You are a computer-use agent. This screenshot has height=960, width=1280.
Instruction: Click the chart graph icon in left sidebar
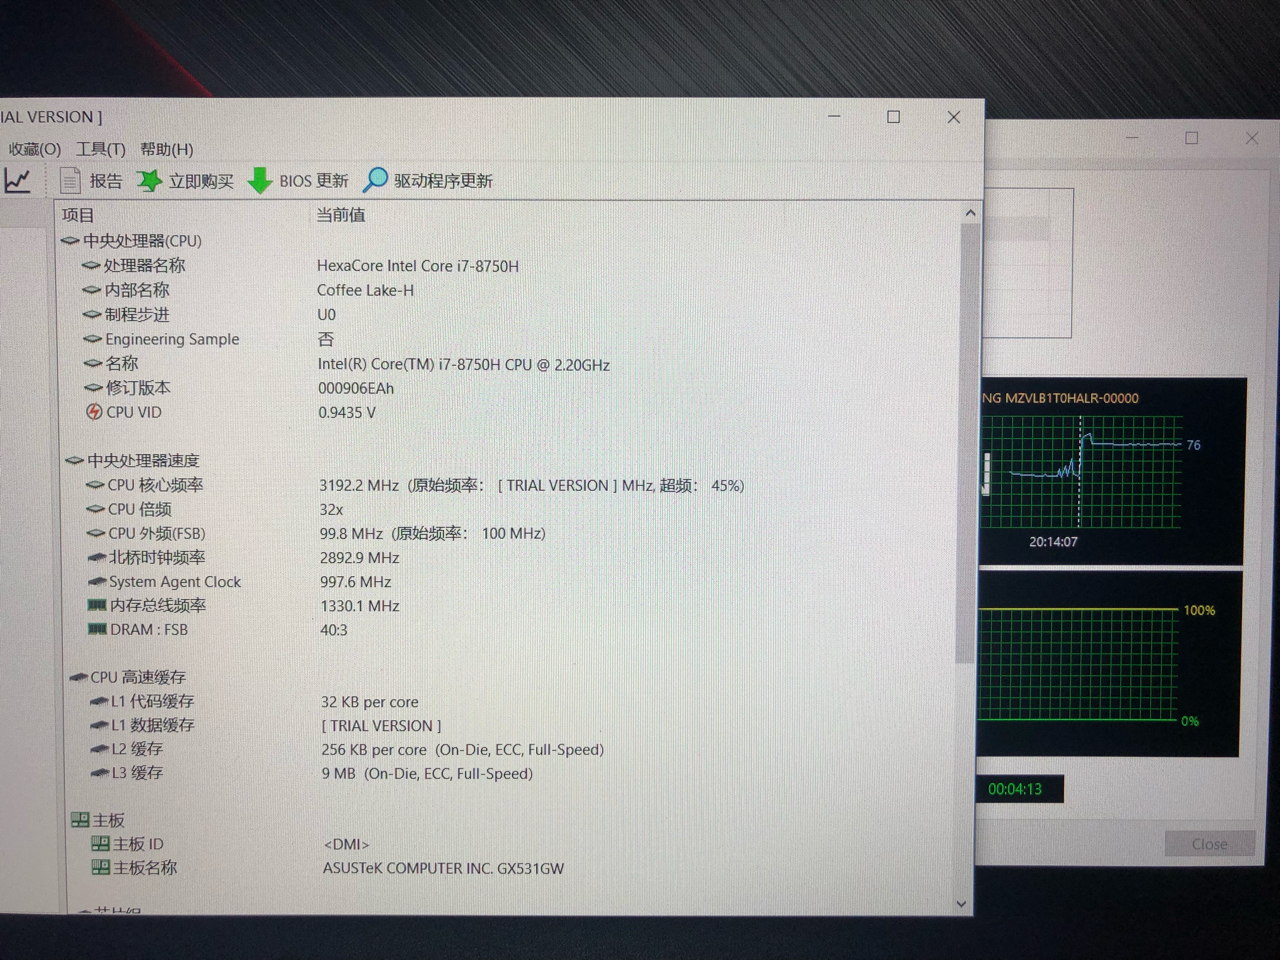[17, 180]
